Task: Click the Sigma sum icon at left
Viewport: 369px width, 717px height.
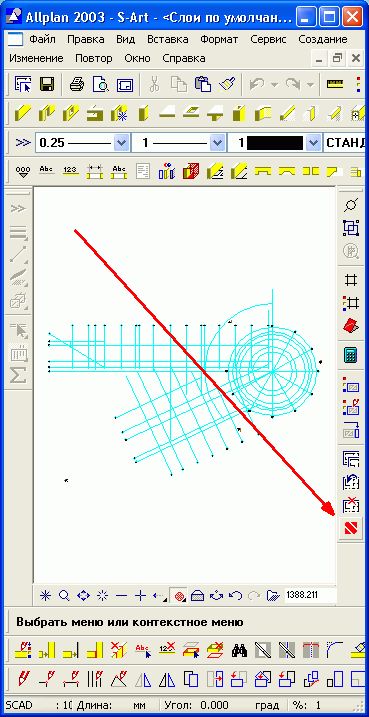Action: click(x=18, y=376)
